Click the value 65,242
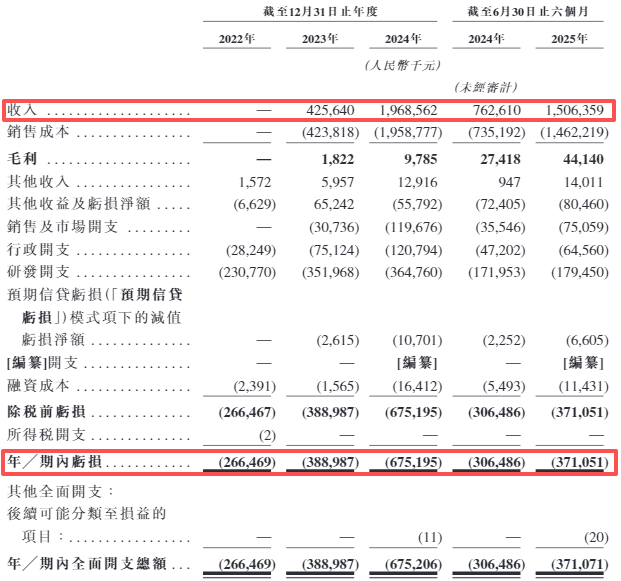621x581 pixels. [334, 204]
